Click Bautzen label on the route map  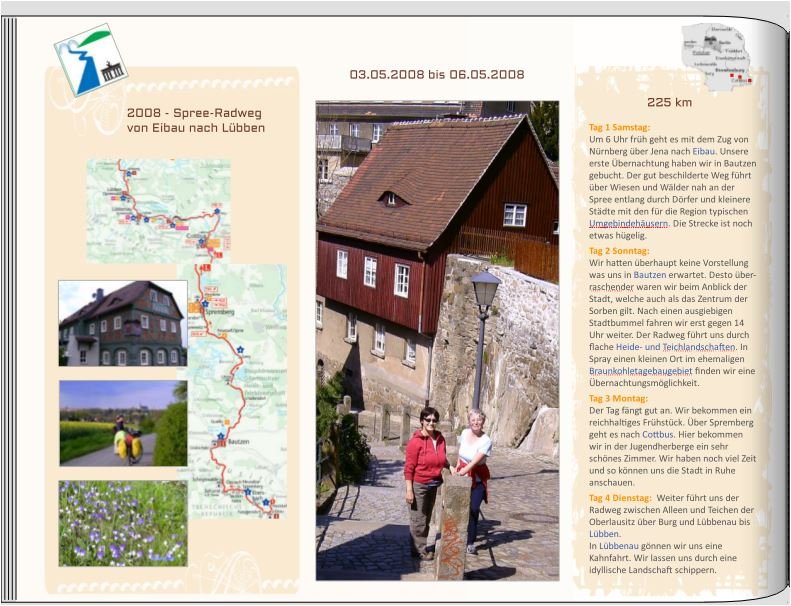pos(238,442)
